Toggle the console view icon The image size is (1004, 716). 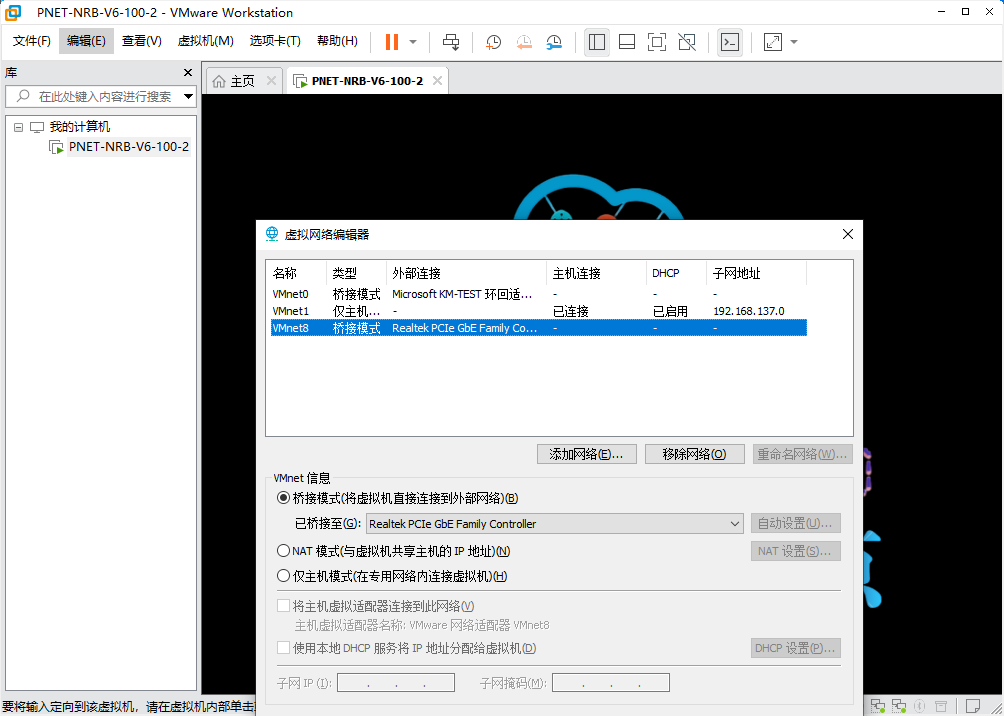(730, 42)
